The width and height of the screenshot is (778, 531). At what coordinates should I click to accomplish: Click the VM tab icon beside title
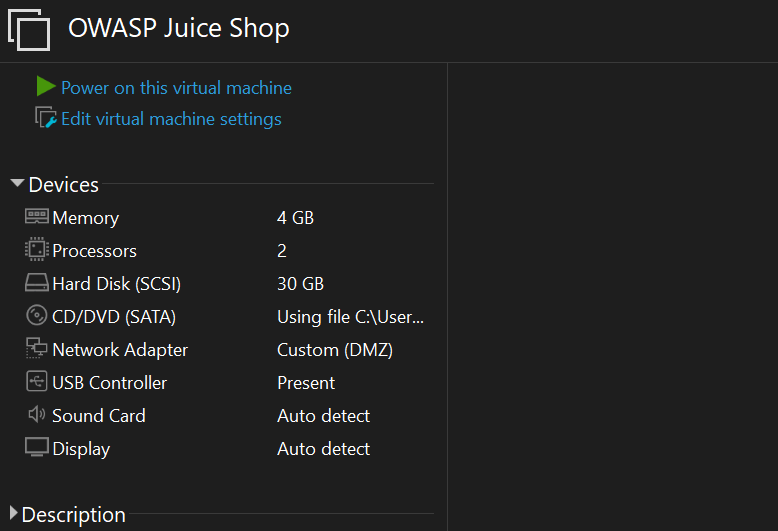coord(29,29)
